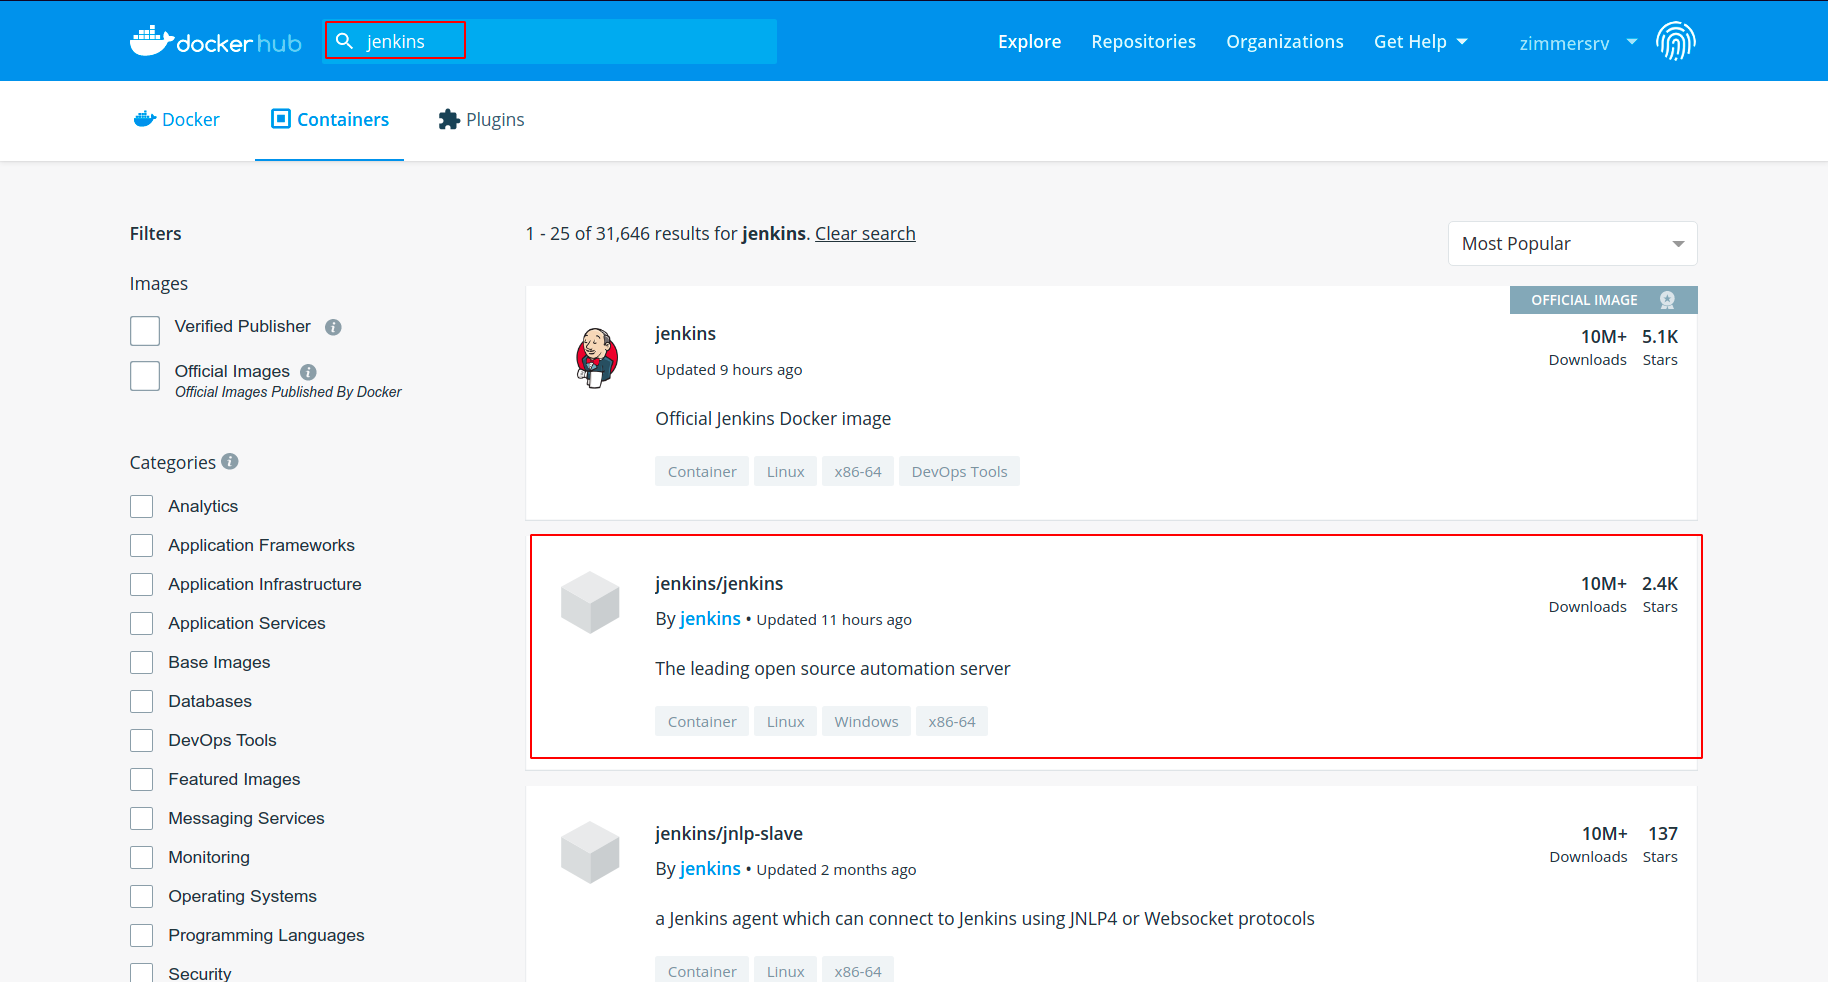Check the Messaging Services category

click(142, 818)
